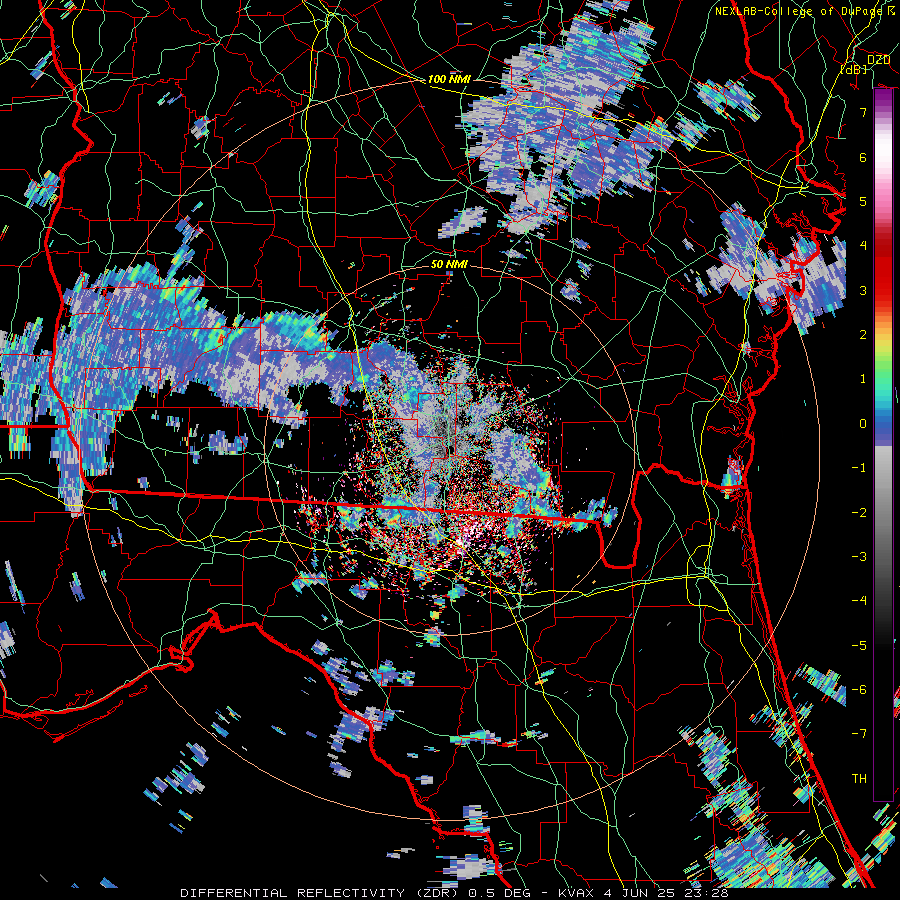Click the -5 scale value
The height and width of the screenshot is (900, 900).
click(x=859, y=646)
